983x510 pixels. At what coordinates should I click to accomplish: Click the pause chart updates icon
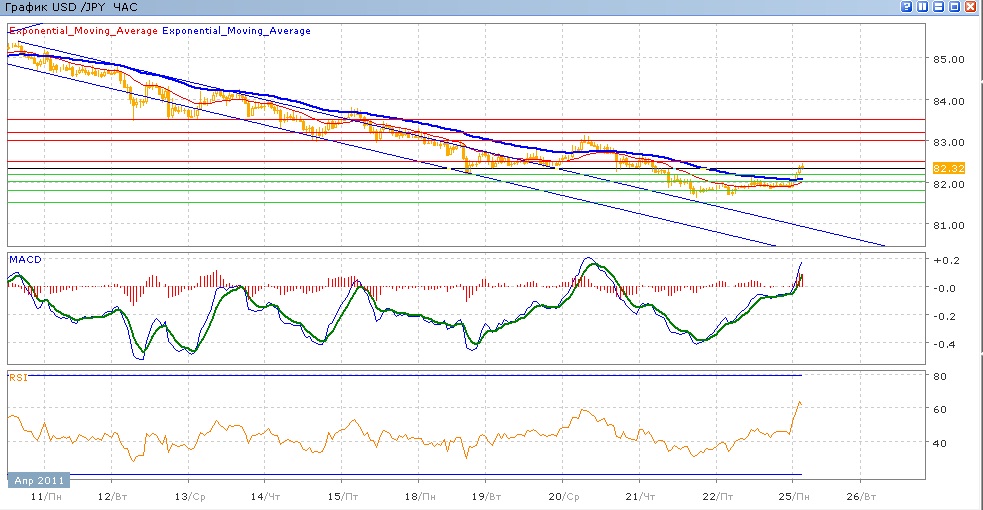coord(922,7)
